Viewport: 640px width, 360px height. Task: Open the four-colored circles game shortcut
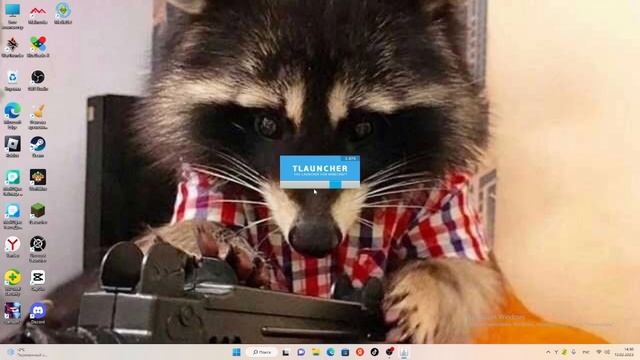(38, 47)
